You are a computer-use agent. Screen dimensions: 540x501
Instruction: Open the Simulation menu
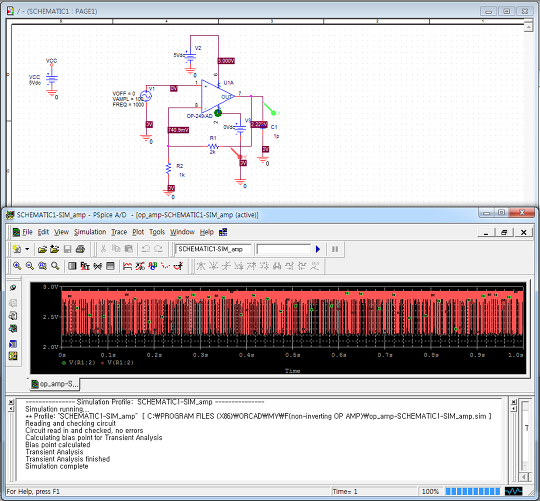click(x=90, y=232)
